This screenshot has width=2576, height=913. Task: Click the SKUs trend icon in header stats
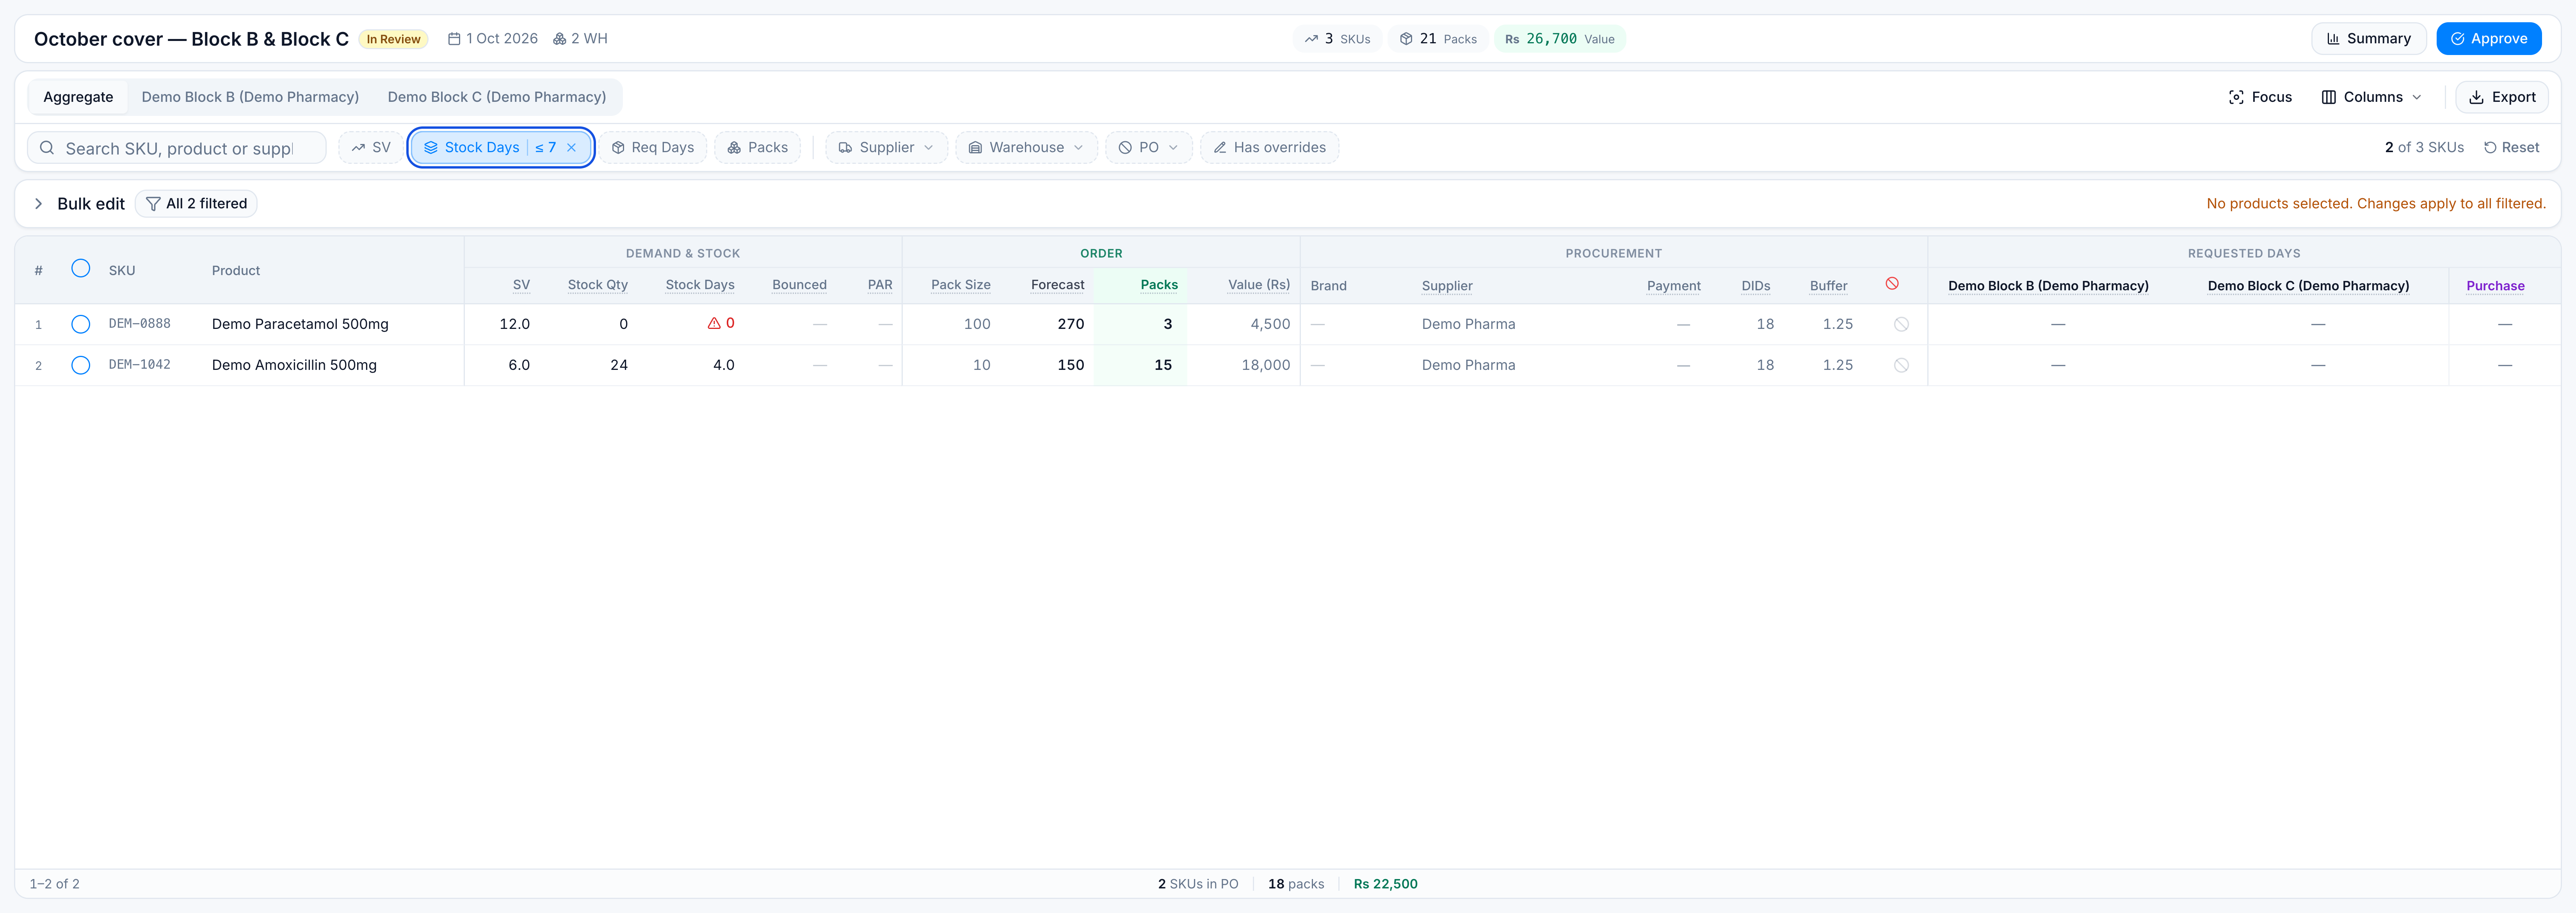pyautogui.click(x=1311, y=39)
